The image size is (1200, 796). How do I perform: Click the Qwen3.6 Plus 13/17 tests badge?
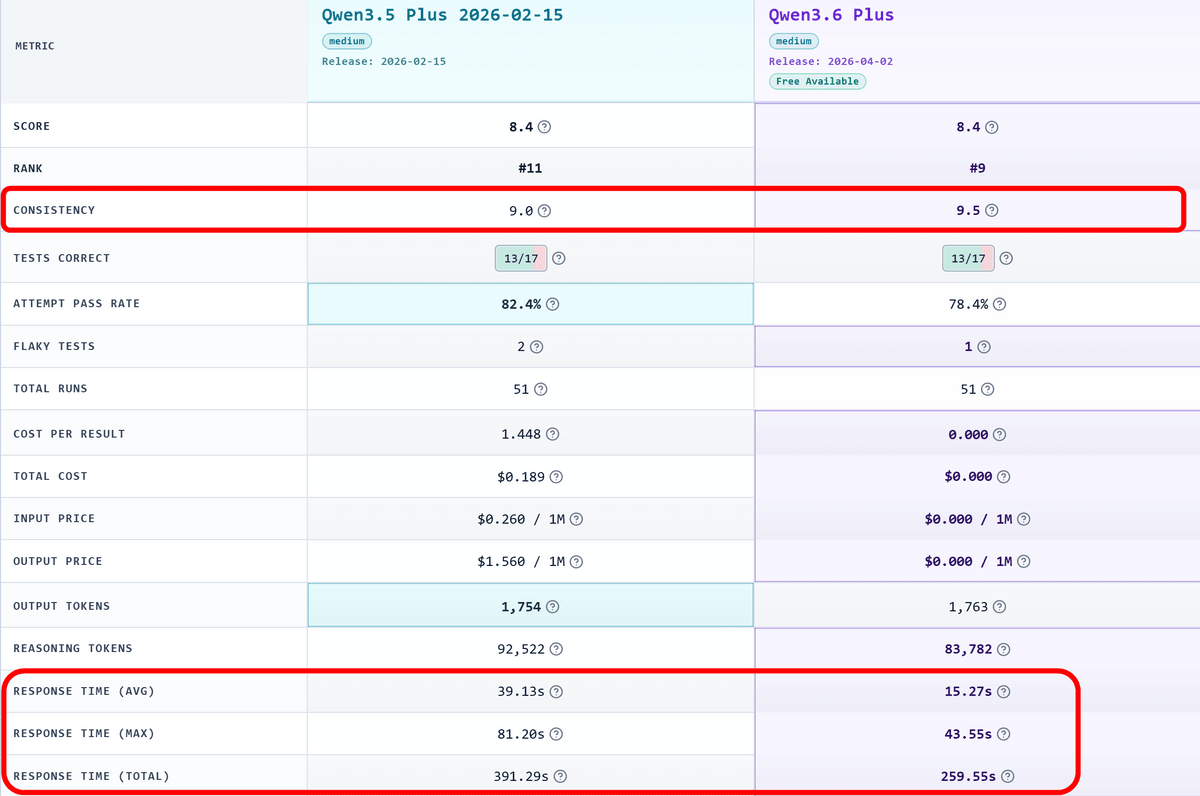coord(967,258)
